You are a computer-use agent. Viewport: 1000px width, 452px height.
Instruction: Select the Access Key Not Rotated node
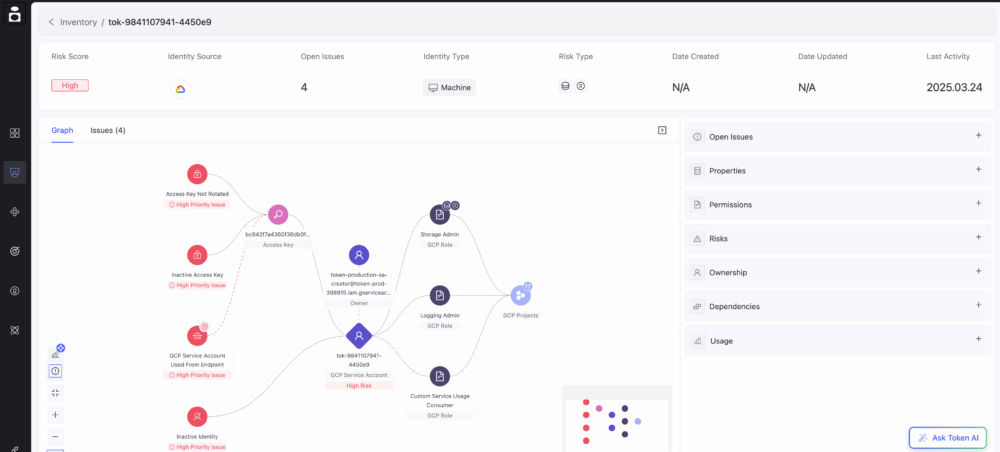[197, 173]
